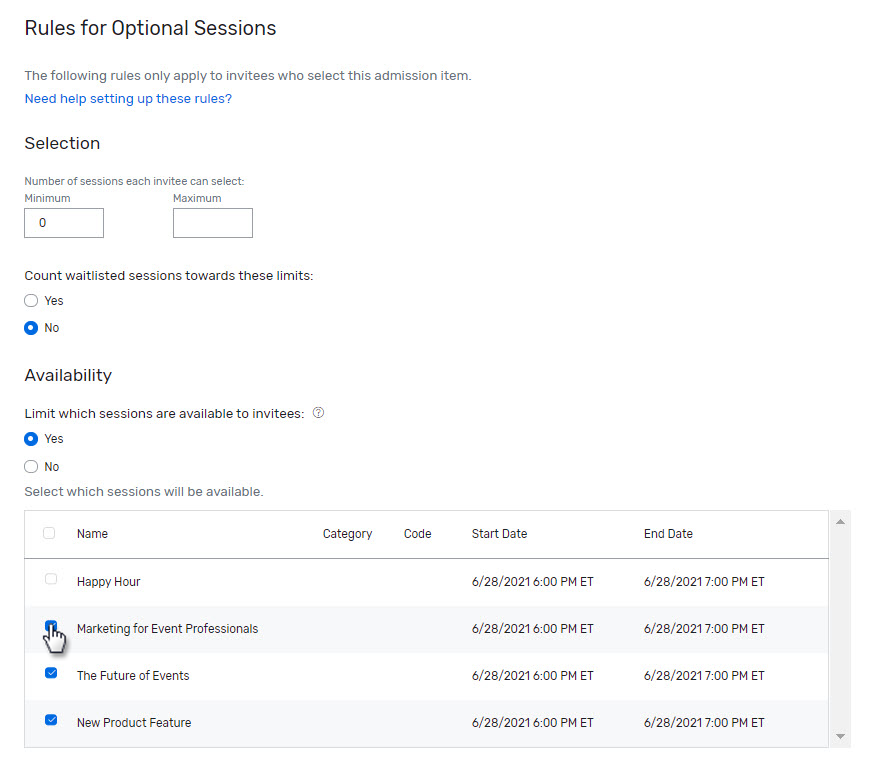Select Yes under limit sessions availability
871x770 pixels.
coord(31,438)
